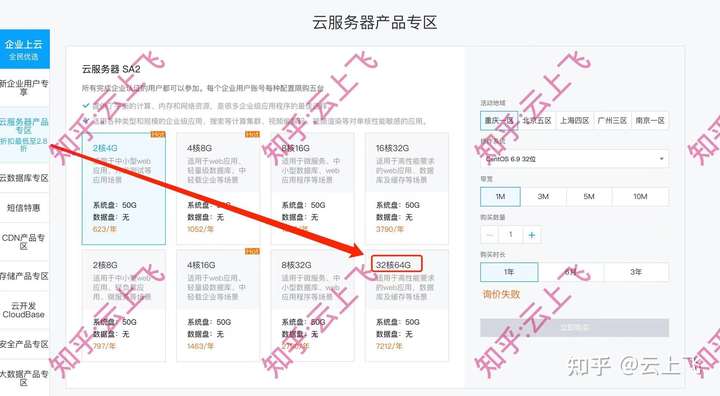Click the Hot badge on 2核4G card
Image resolution: width=720 pixels, height=396 pixels.
pyautogui.click(x=158, y=135)
